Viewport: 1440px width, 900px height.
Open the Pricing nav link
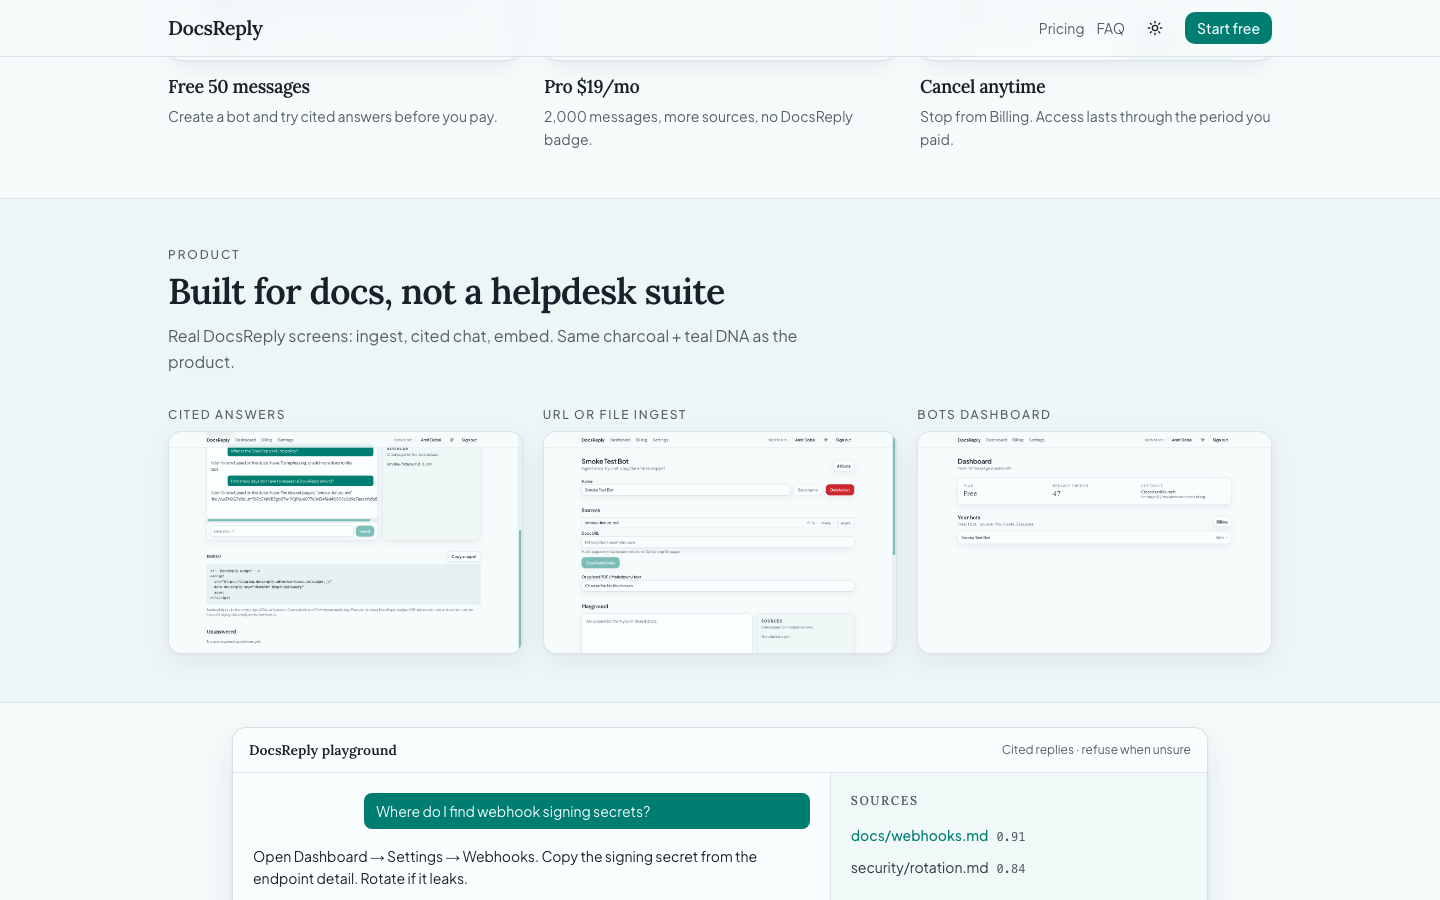(x=1061, y=28)
